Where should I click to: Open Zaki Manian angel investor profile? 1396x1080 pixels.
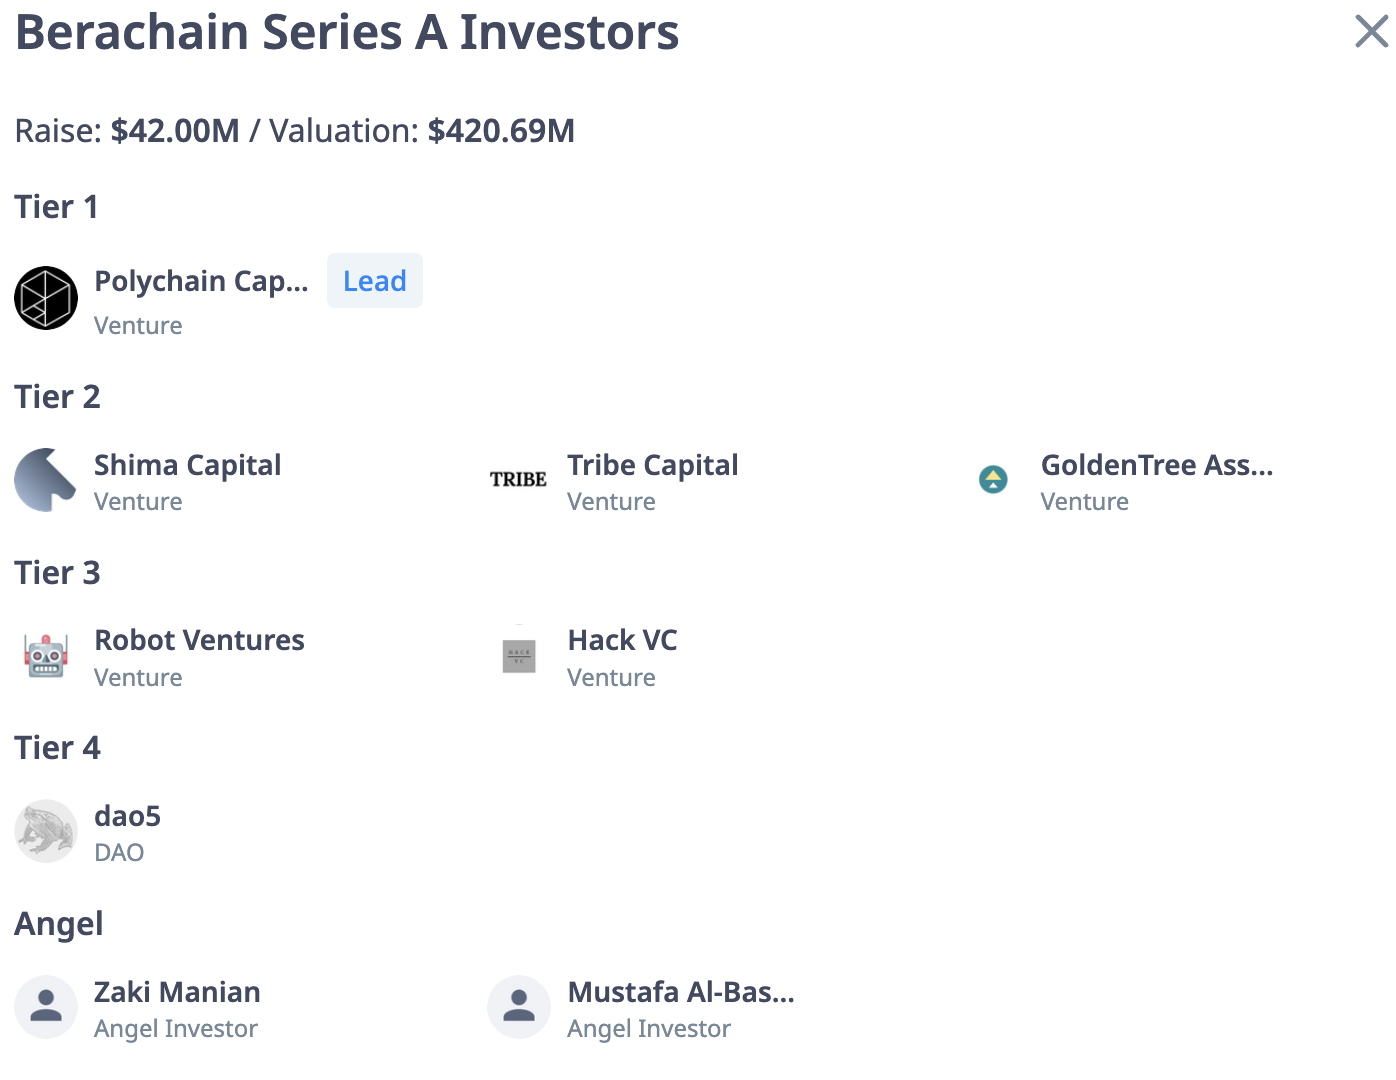click(x=177, y=992)
